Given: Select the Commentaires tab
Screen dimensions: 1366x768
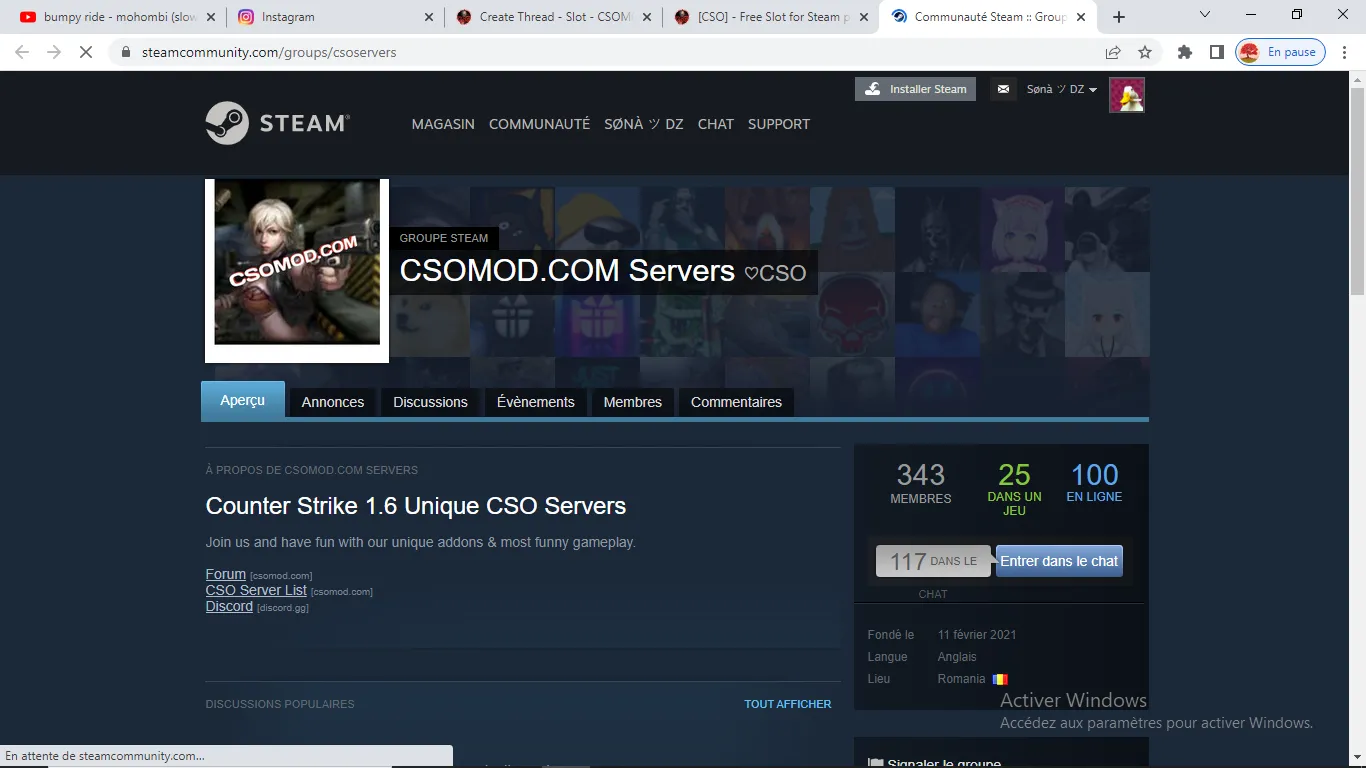Looking at the screenshot, I should (736, 402).
